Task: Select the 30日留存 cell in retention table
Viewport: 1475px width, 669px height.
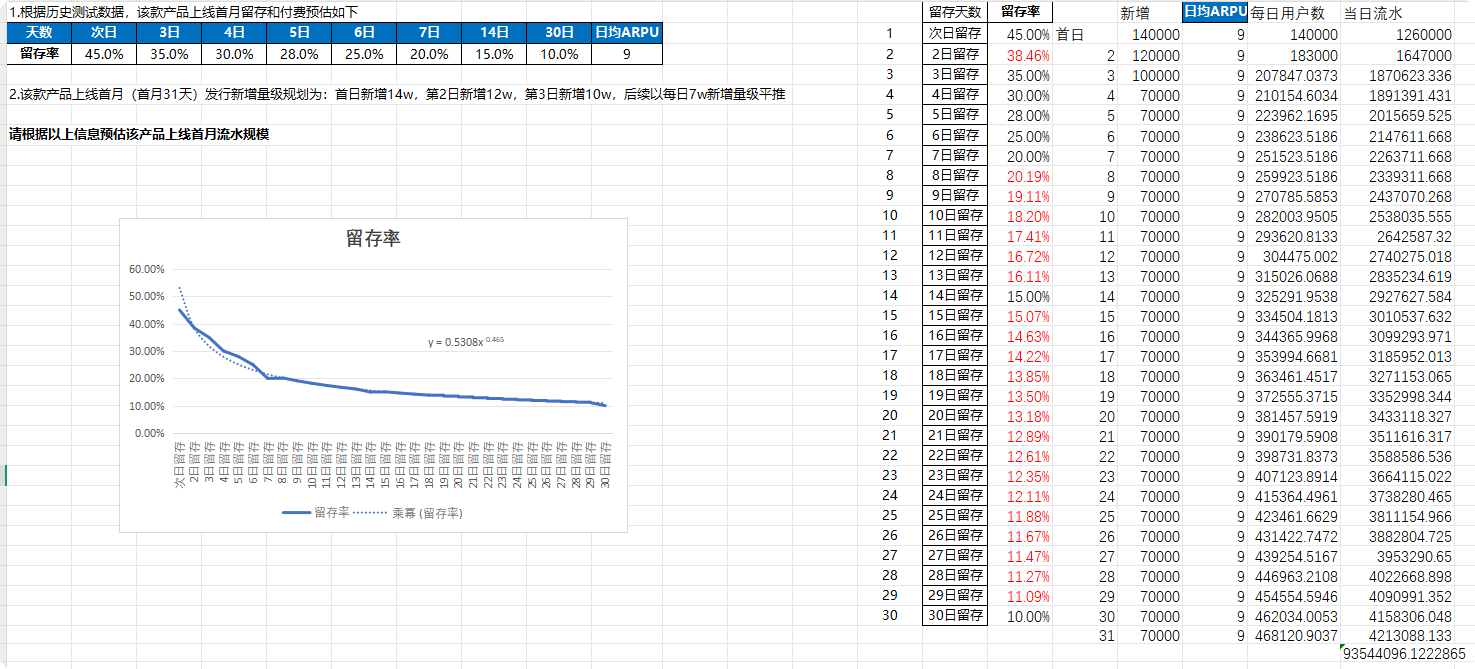Action: 955,615
